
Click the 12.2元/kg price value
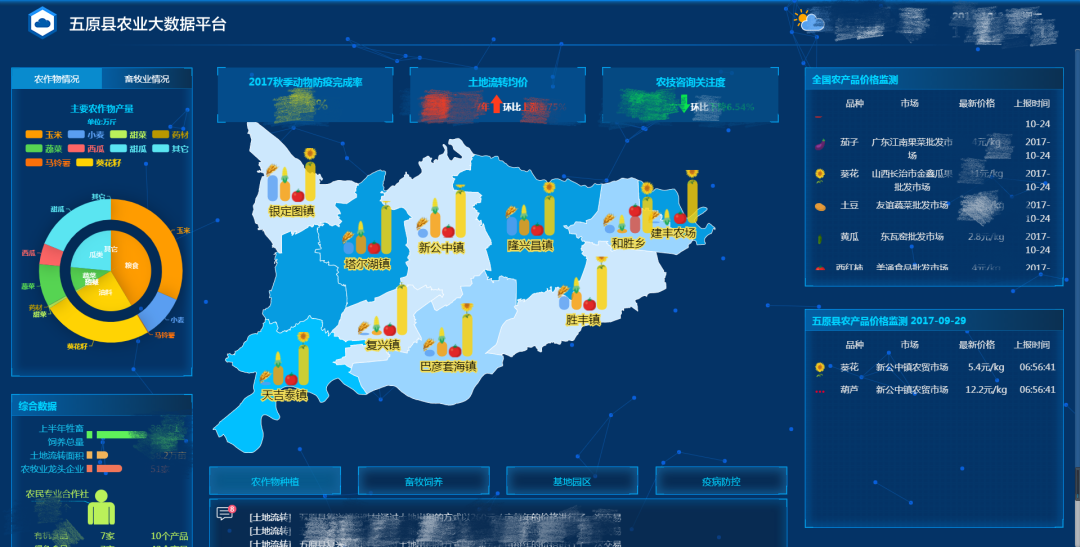coord(986,390)
